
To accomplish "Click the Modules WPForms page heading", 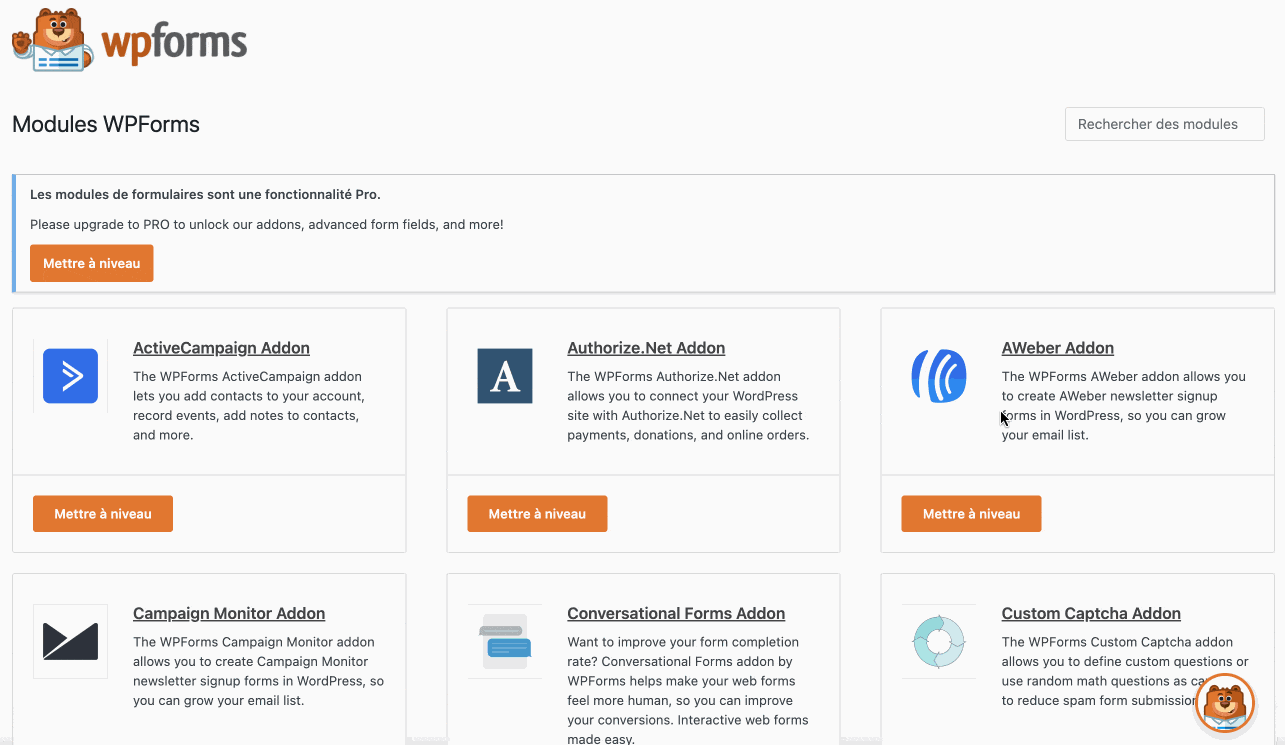I will pyautogui.click(x=106, y=124).
